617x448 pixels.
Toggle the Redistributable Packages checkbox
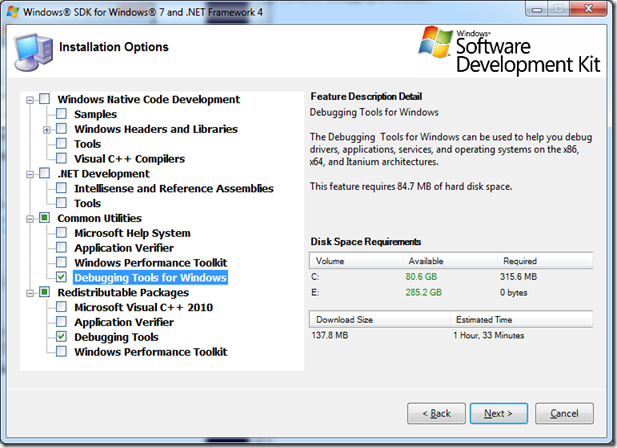(44, 292)
